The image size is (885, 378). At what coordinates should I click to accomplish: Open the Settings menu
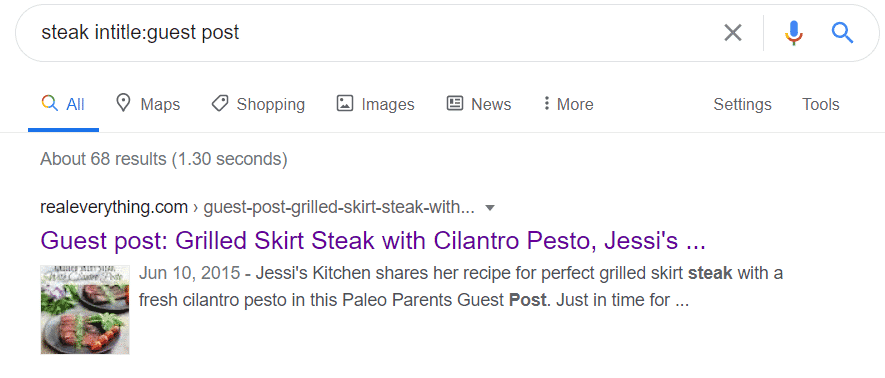742,104
